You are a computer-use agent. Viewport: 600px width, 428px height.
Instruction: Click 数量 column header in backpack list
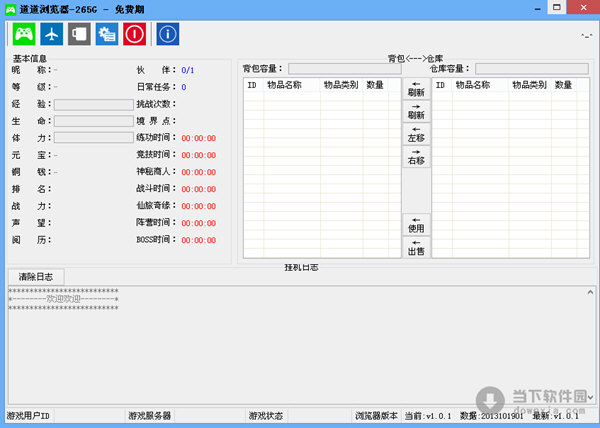coord(376,86)
